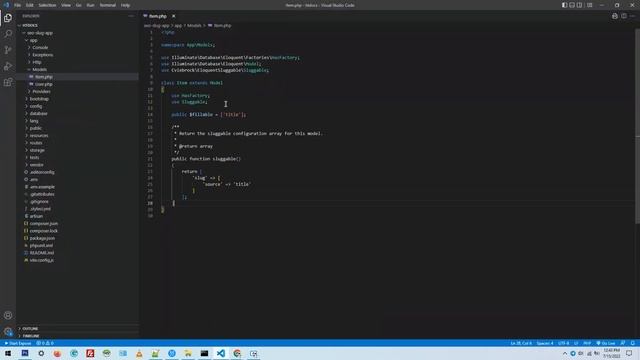Screen dimensions: 640x360
Task: Expand the vendor folder
Action: pyautogui.click(x=36, y=165)
